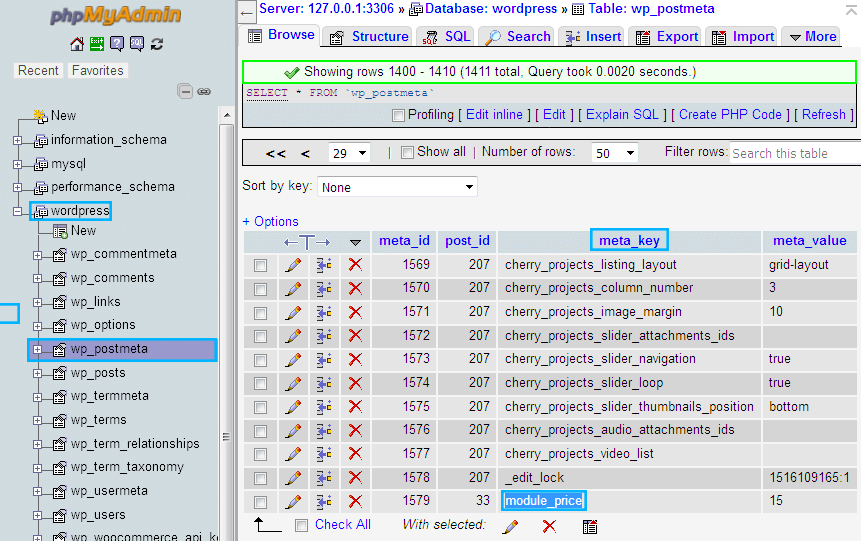The height and width of the screenshot is (541, 861).
Task: Click the Explain SQL link
Action: pos(622,115)
